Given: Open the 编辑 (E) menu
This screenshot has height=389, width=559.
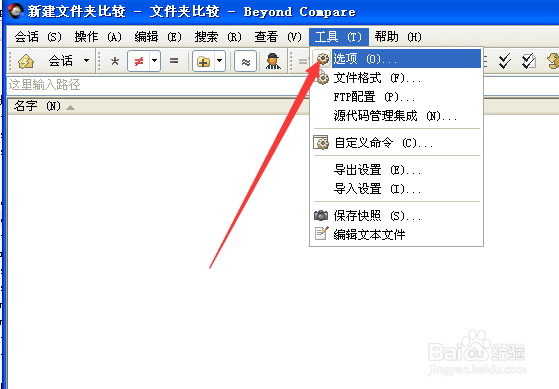Looking at the screenshot, I should 158,37.
